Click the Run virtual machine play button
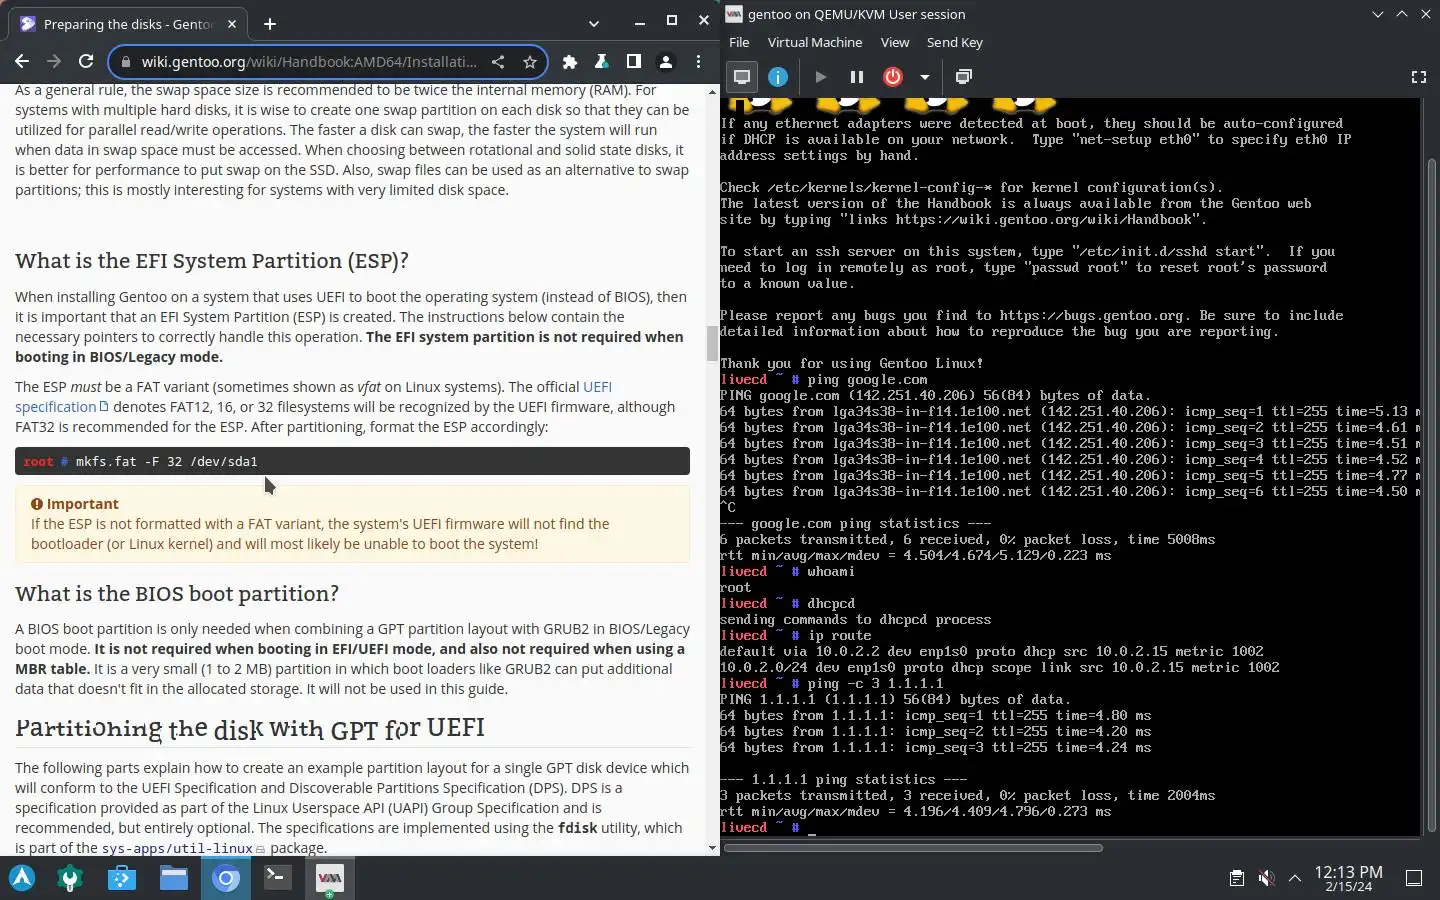The height and width of the screenshot is (900, 1440). (x=821, y=77)
